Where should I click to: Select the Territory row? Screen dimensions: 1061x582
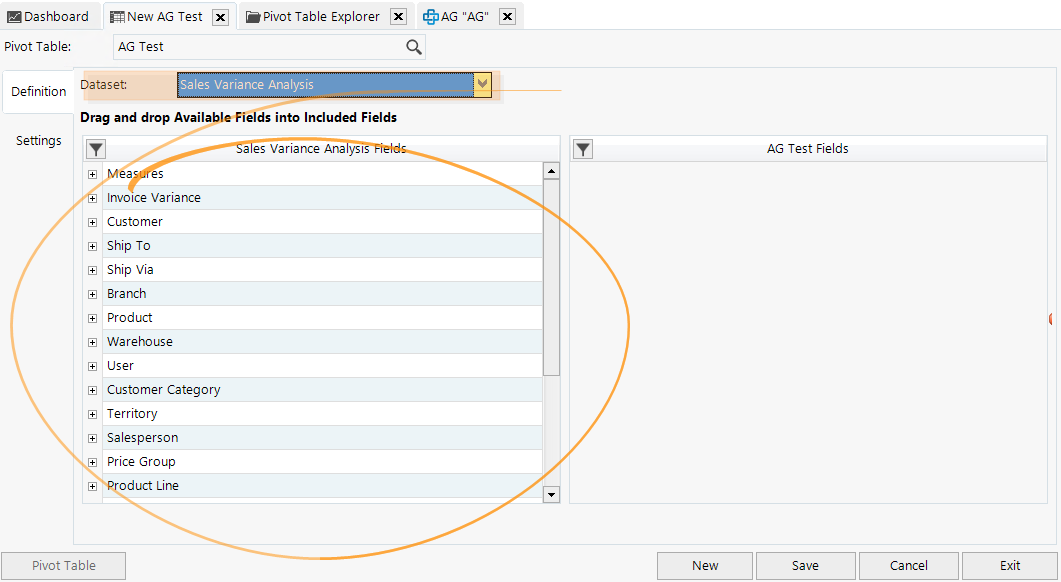tap(322, 414)
